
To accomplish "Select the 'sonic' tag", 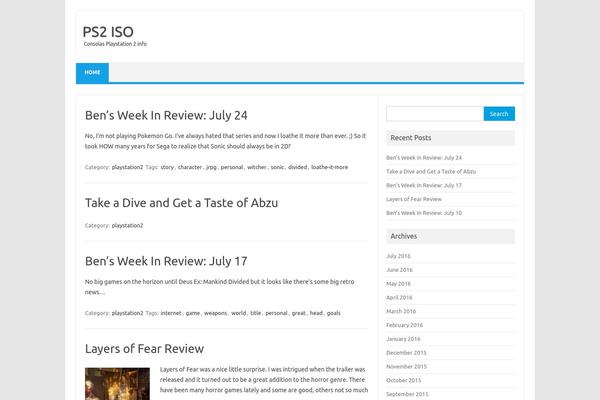I will [277, 167].
